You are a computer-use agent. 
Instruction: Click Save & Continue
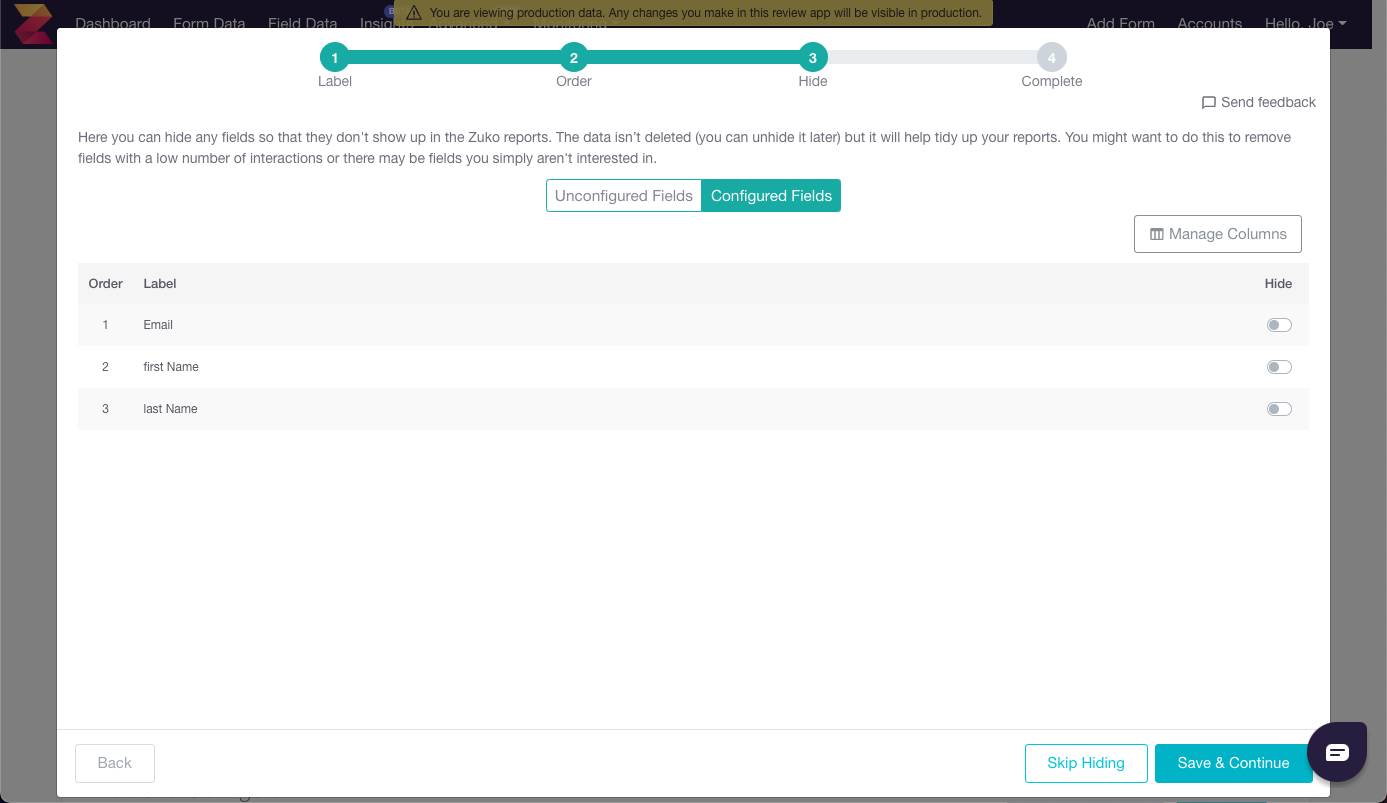click(x=1233, y=762)
